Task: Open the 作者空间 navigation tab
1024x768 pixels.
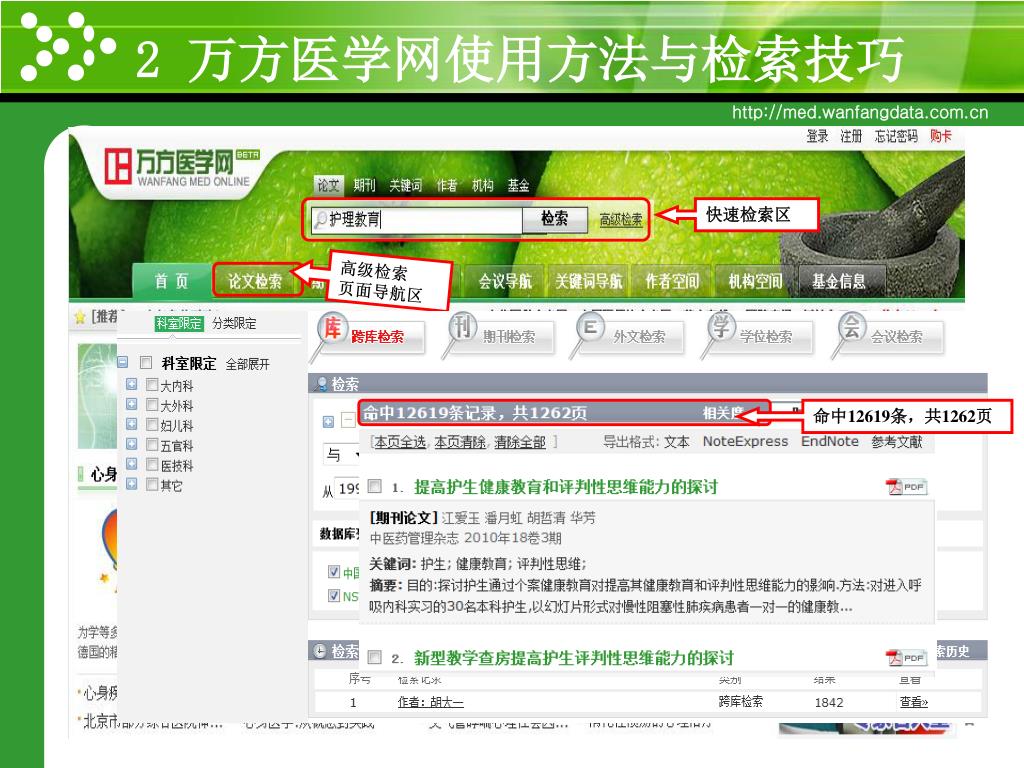Action: point(672,281)
